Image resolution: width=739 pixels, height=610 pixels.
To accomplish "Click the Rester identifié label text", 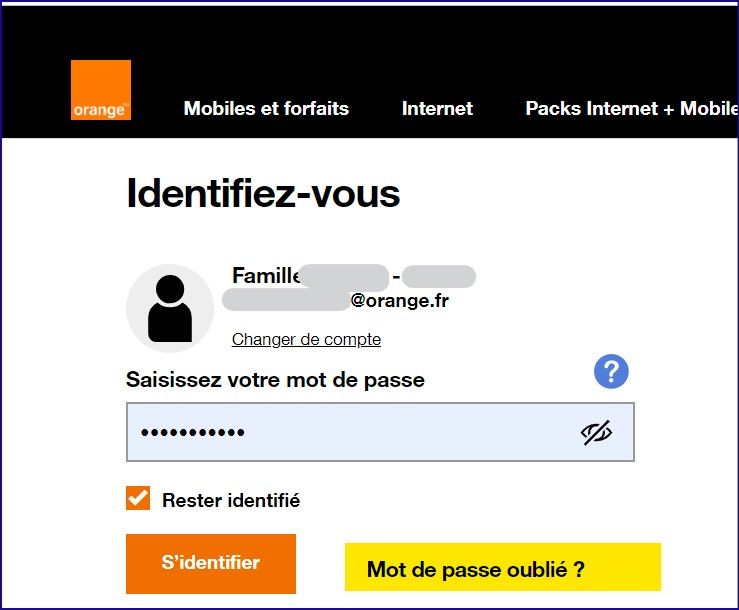I will [x=231, y=500].
